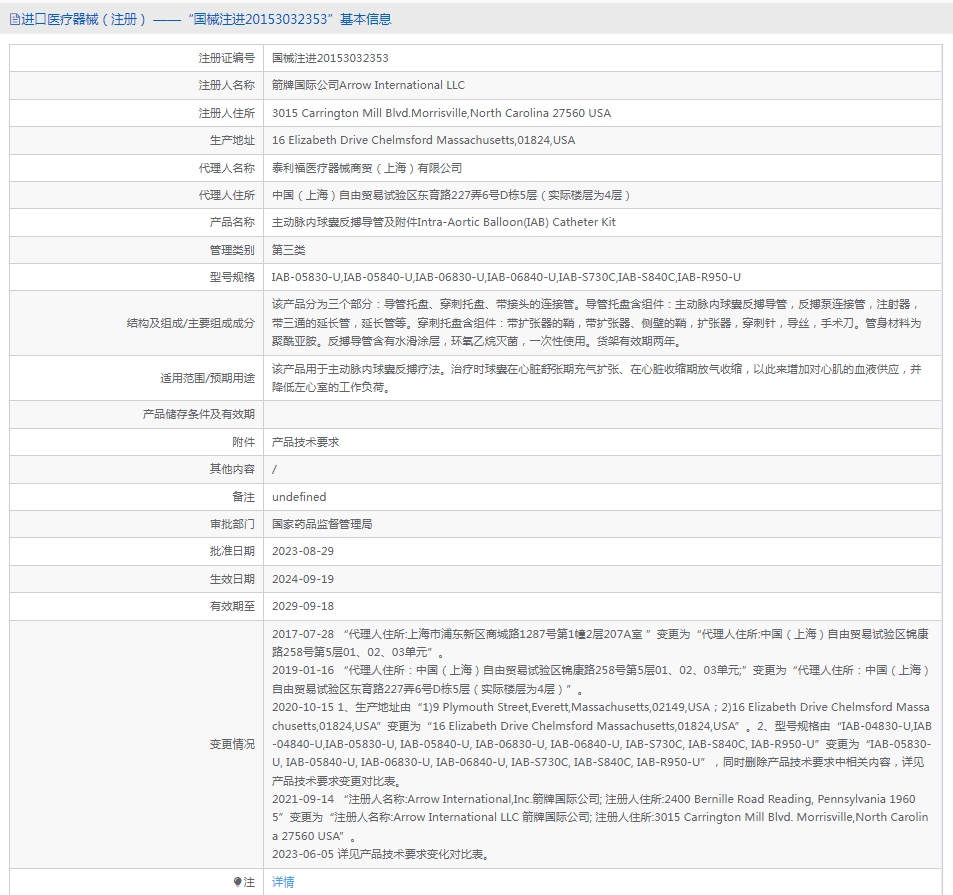Select approval date 2023-08-29
This screenshot has height=895, width=953.
coord(303,551)
